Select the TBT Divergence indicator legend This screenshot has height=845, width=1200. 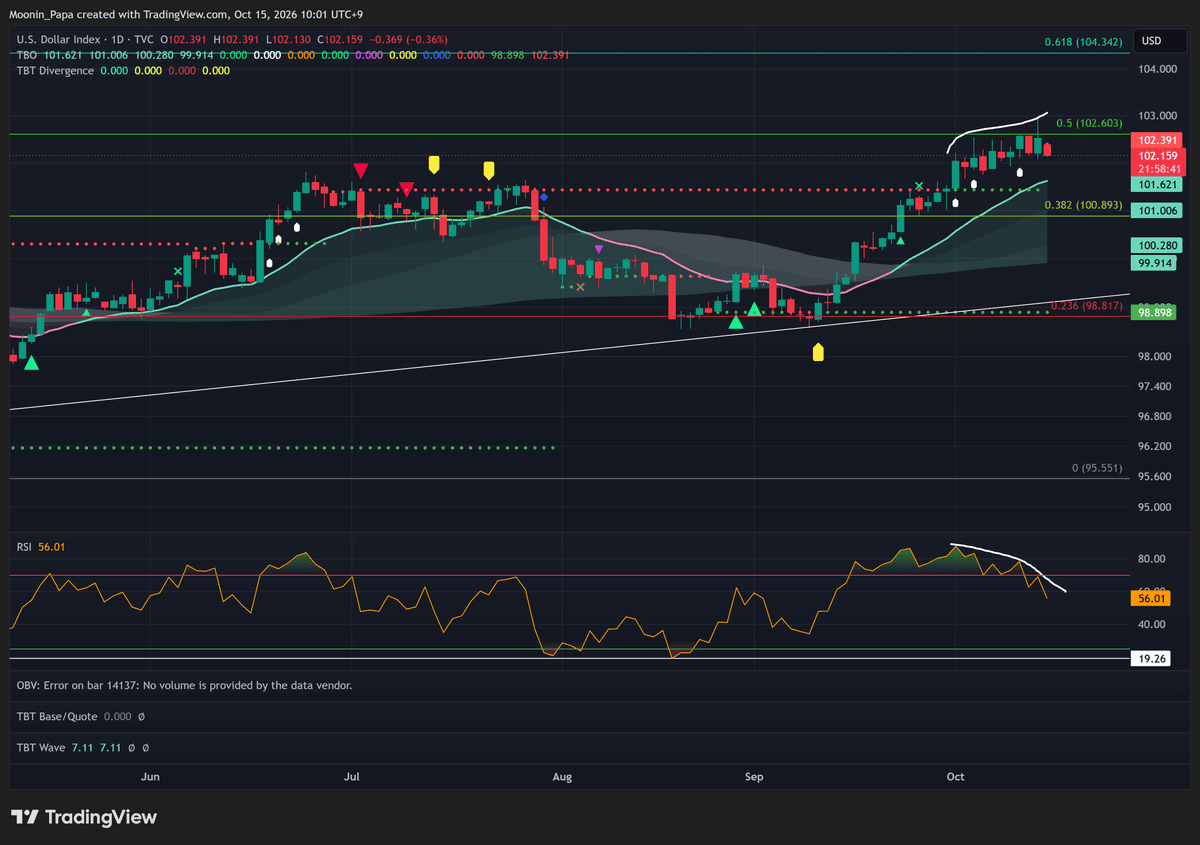click(55, 71)
